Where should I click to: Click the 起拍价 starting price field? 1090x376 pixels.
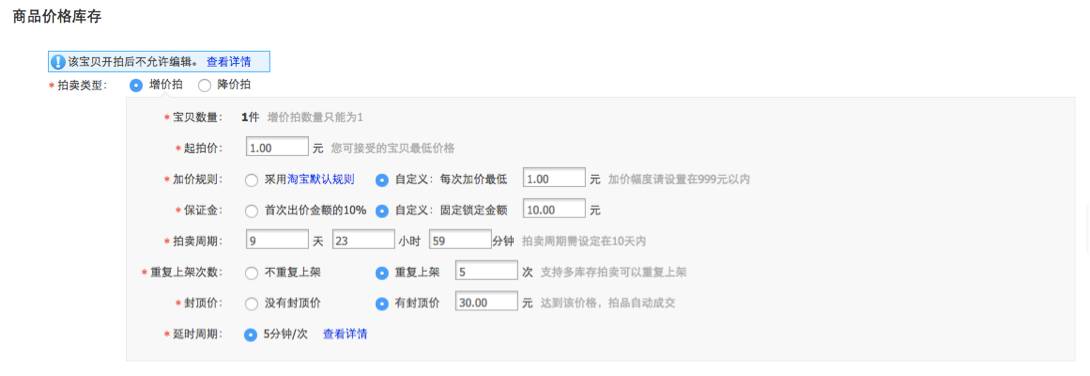coord(277,147)
